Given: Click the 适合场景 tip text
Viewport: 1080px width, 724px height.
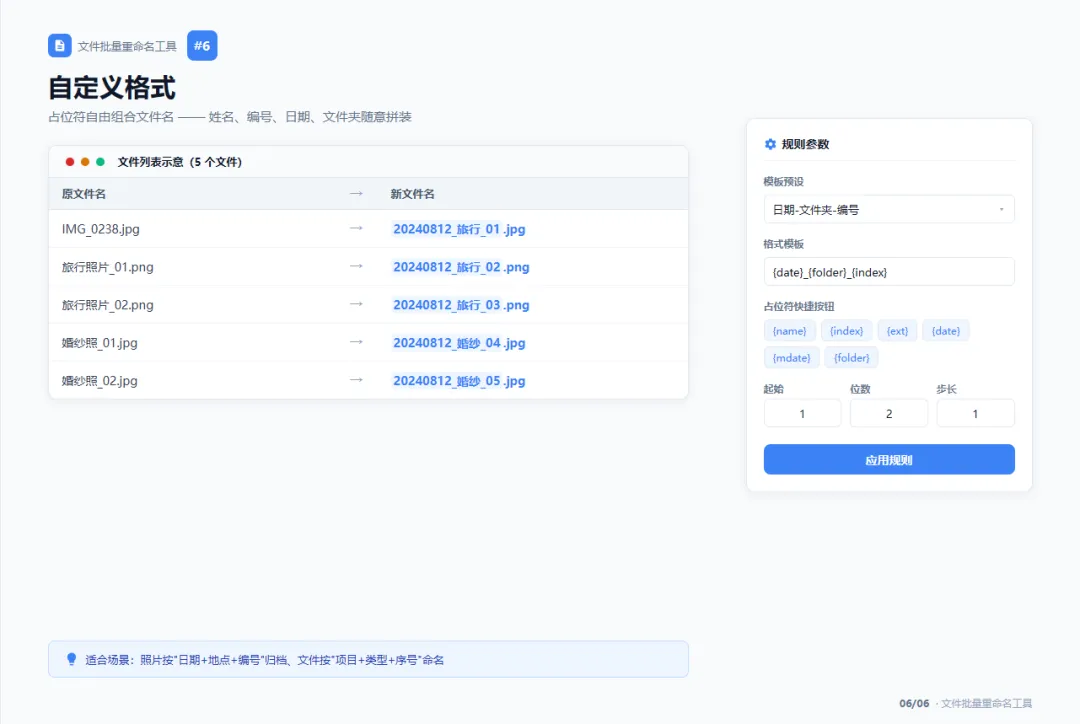Looking at the screenshot, I should 264,660.
